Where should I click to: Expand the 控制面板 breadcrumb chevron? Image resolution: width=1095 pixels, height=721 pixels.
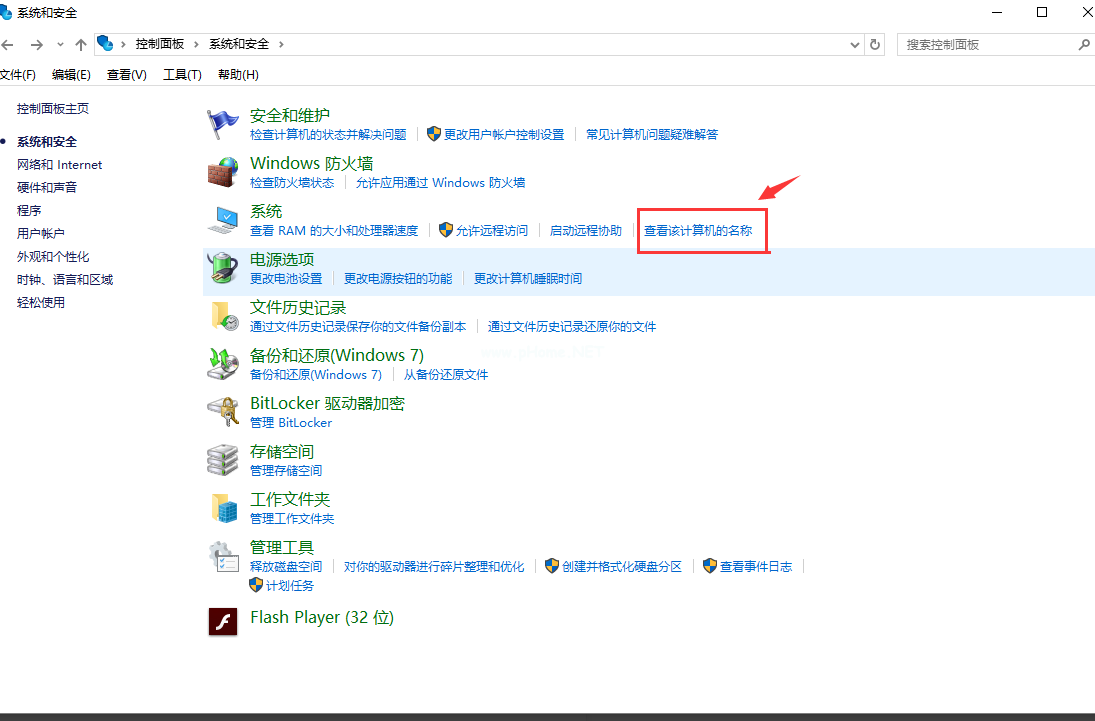coord(196,44)
